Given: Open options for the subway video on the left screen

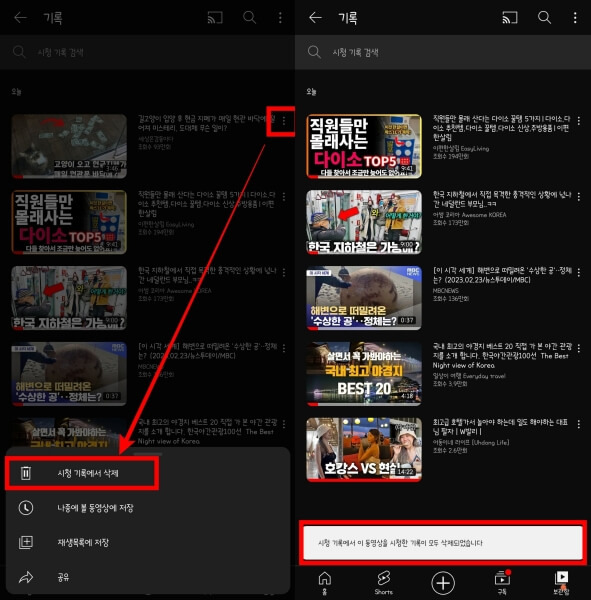Looking at the screenshot, I should tap(284, 272).
